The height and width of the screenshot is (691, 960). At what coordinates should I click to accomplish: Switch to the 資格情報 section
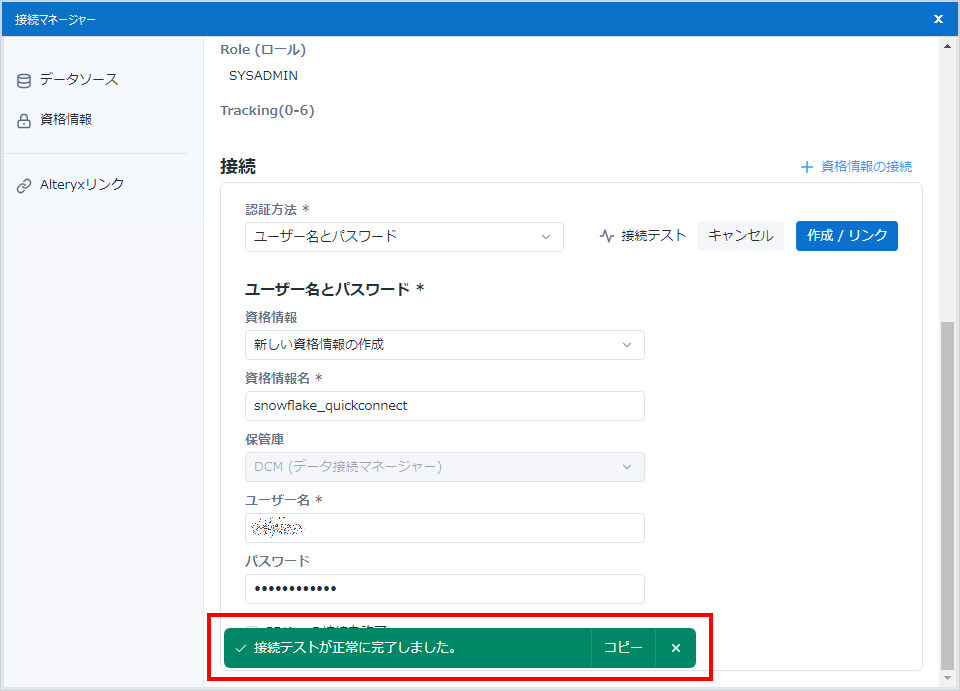point(66,120)
